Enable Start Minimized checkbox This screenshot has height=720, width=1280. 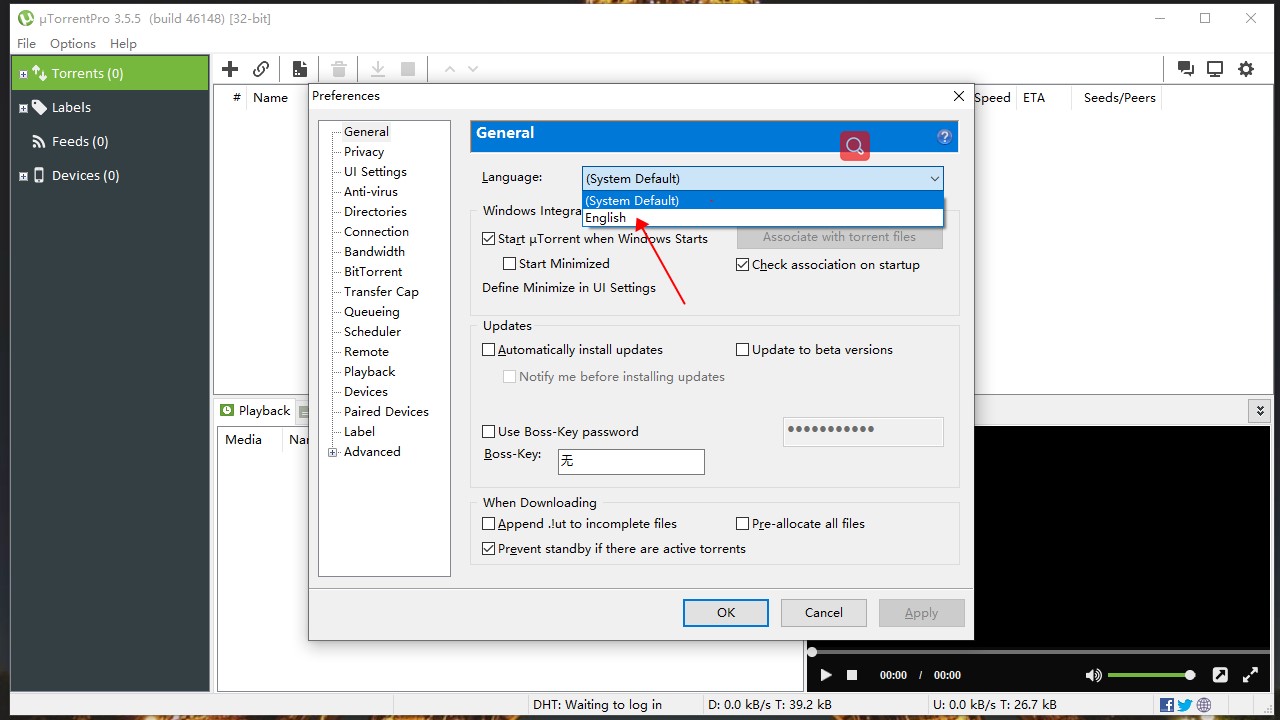(509, 264)
